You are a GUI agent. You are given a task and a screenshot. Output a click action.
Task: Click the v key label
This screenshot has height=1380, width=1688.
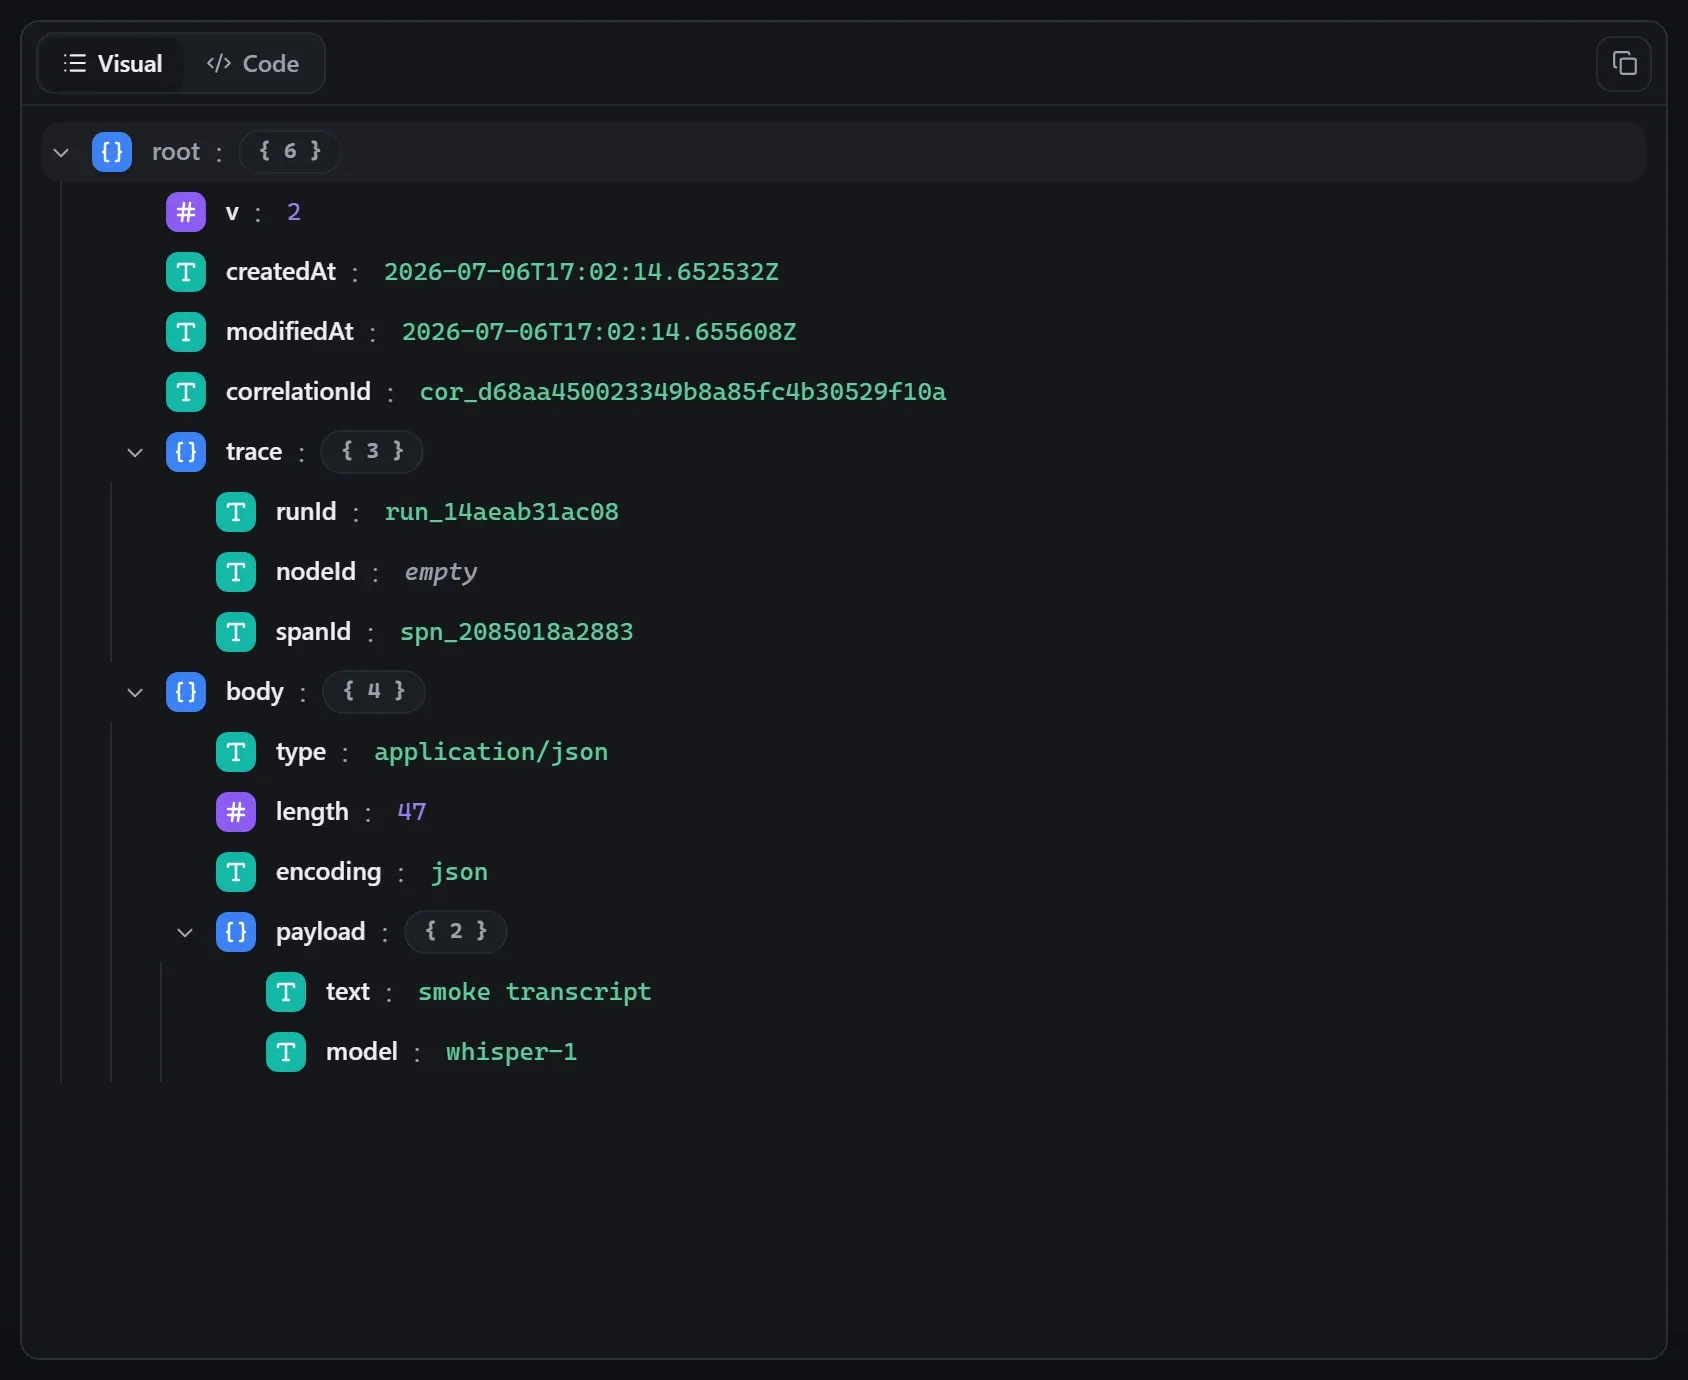[x=232, y=212]
